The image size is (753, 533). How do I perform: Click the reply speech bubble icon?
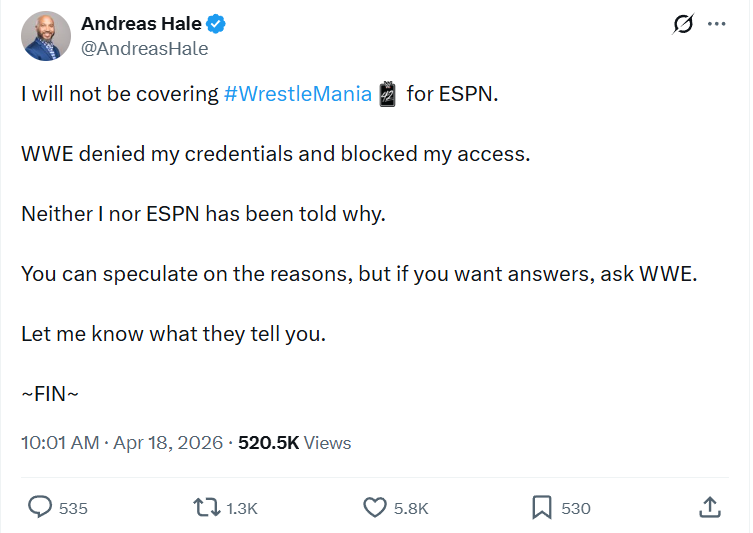pyautogui.click(x=40, y=507)
